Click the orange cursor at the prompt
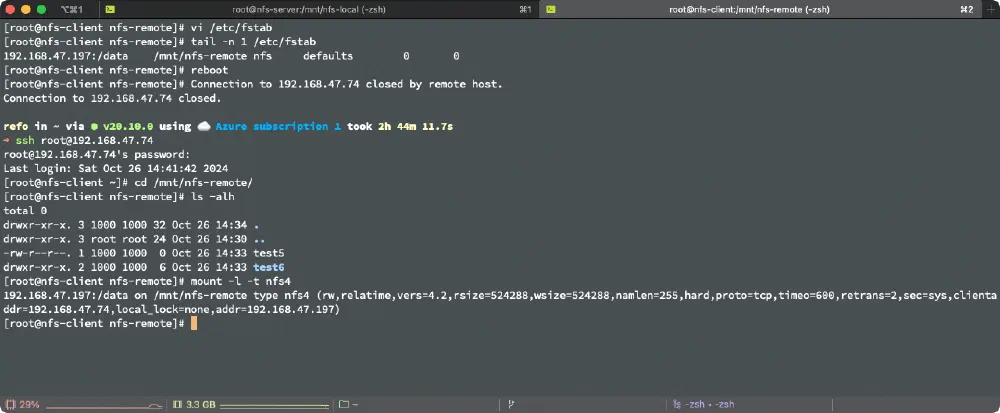1000x413 pixels. [194, 323]
